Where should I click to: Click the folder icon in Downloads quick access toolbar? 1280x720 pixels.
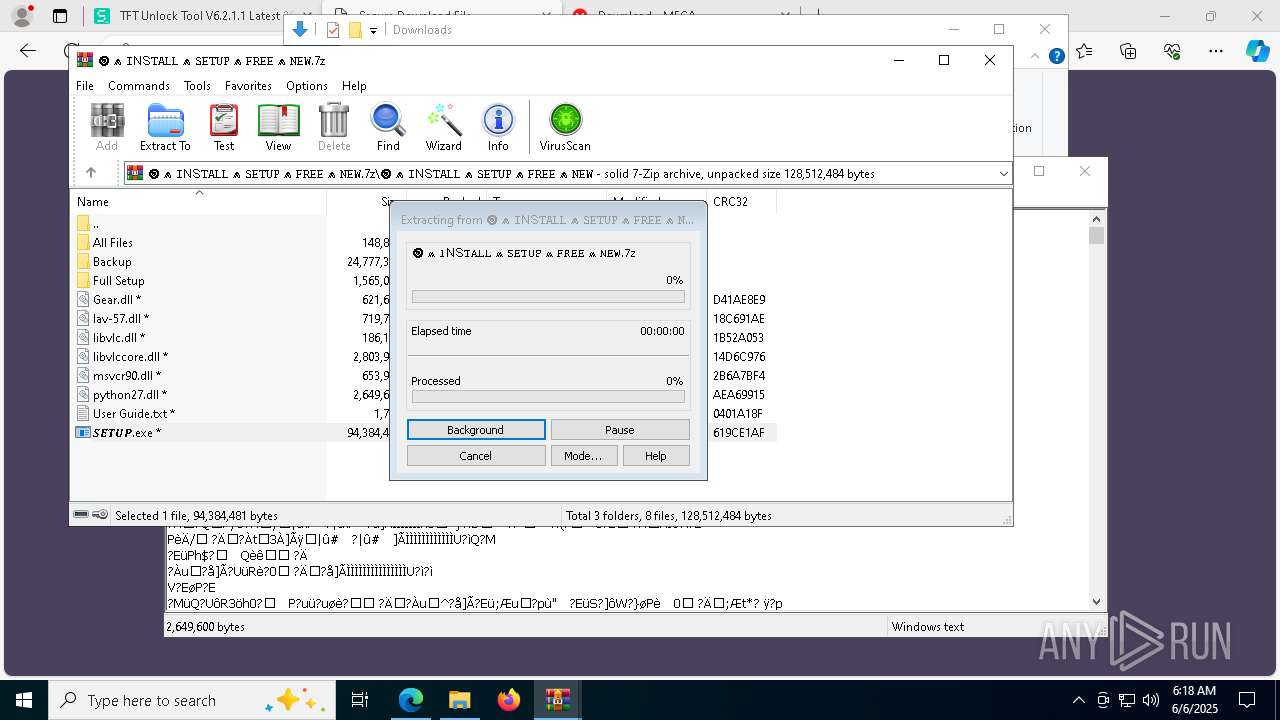coord(354,30)
